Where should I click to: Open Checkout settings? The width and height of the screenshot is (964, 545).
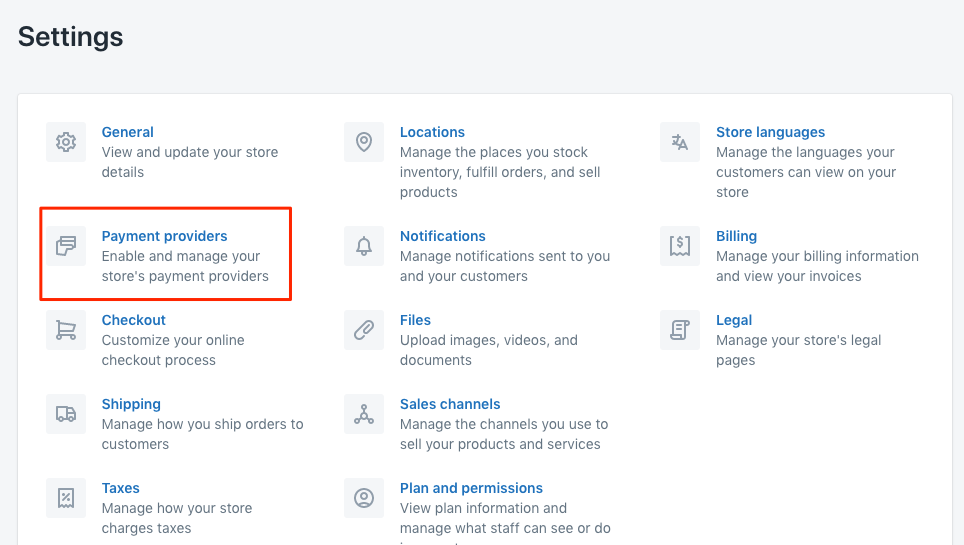click(x=133, y=320)
